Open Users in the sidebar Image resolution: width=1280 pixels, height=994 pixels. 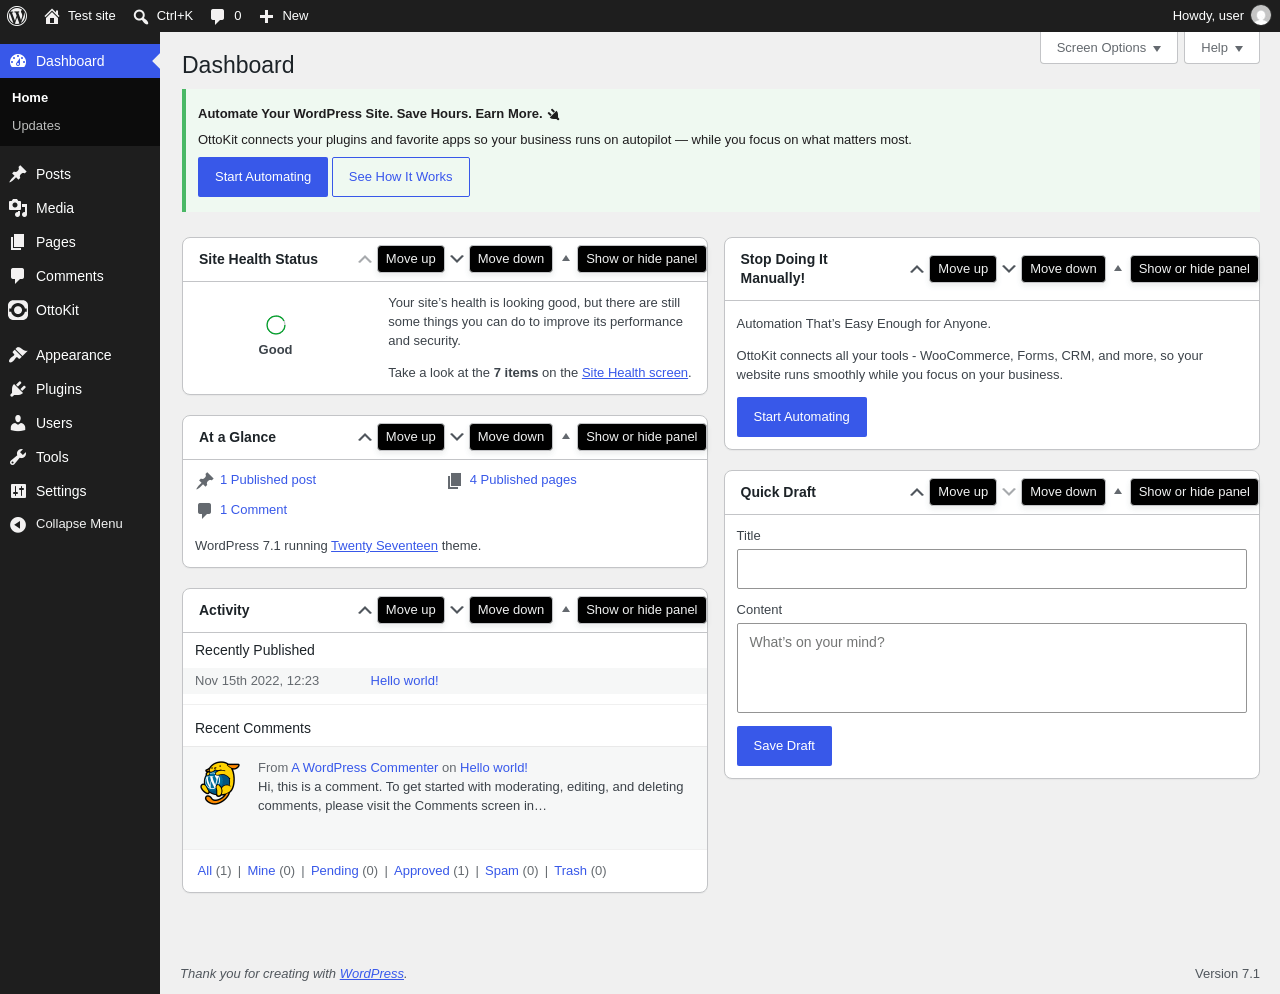(x=80, y=423)
